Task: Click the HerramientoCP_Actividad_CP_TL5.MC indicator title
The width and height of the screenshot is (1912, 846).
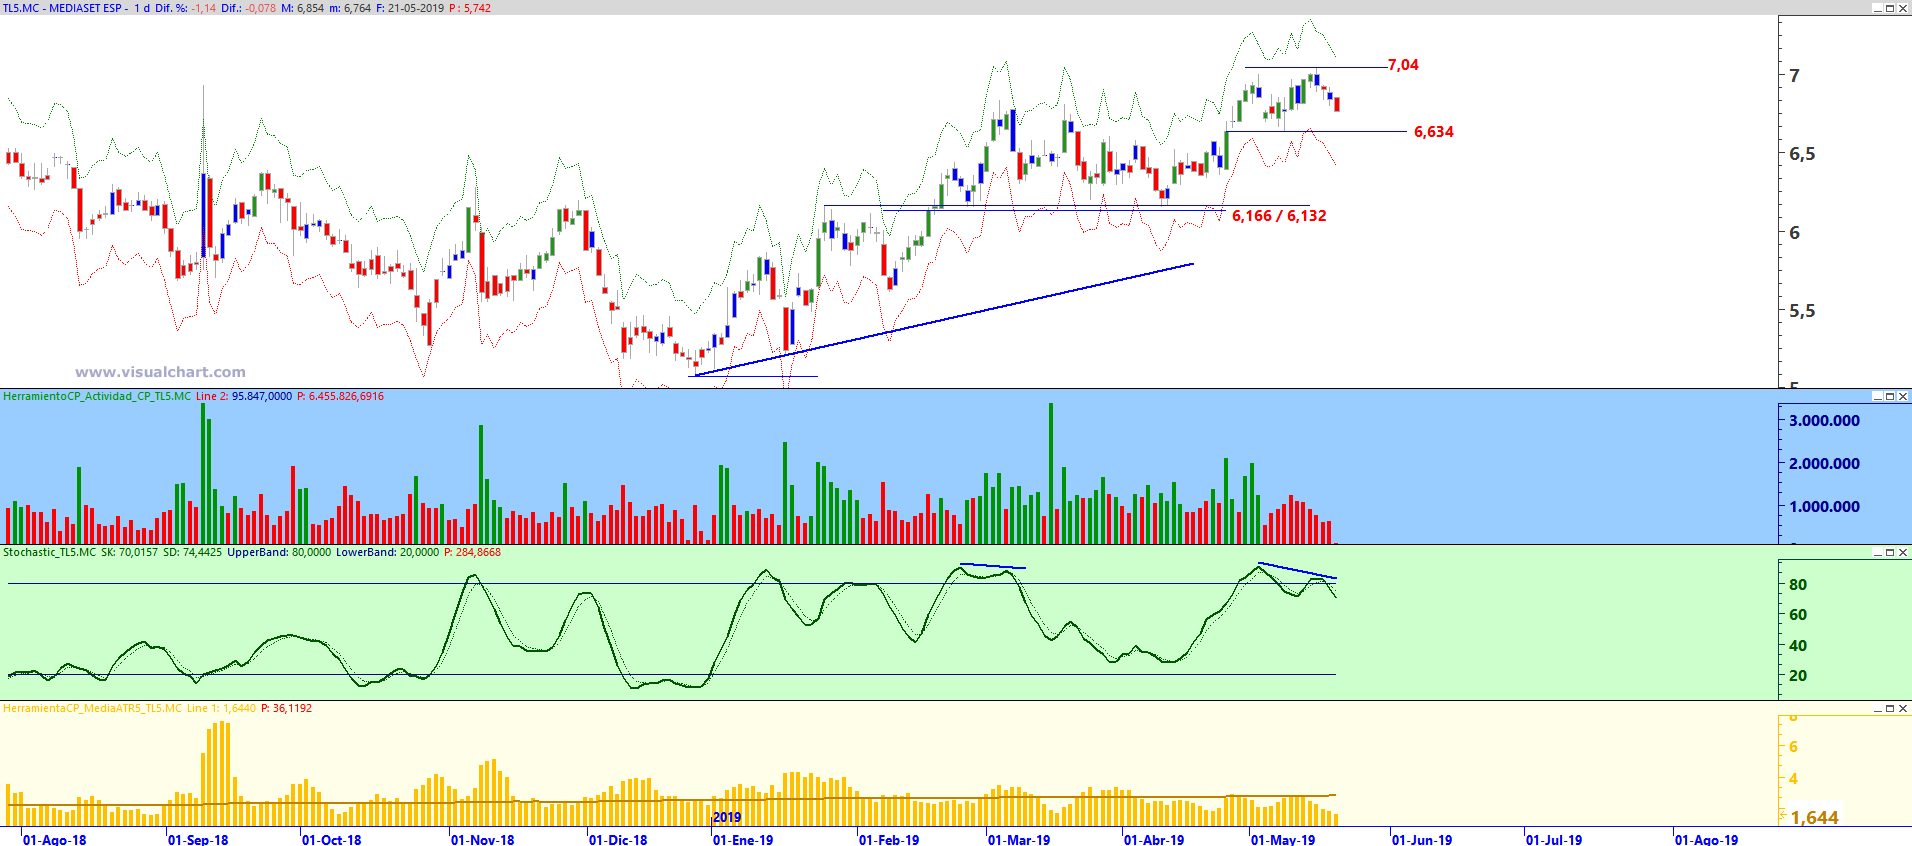Action: (97, 396)
